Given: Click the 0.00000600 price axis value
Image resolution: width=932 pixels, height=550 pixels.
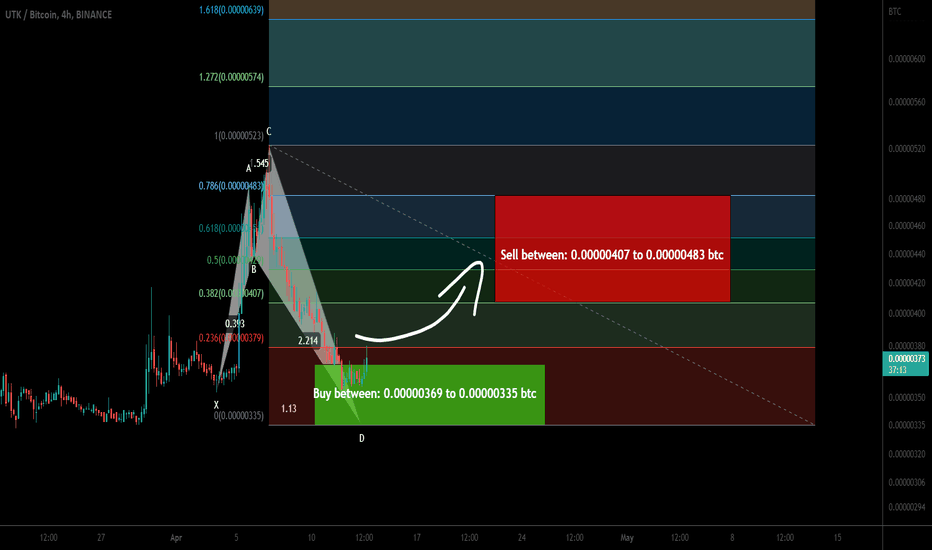Looking at the screenshot, I should (x=907, y=59).
